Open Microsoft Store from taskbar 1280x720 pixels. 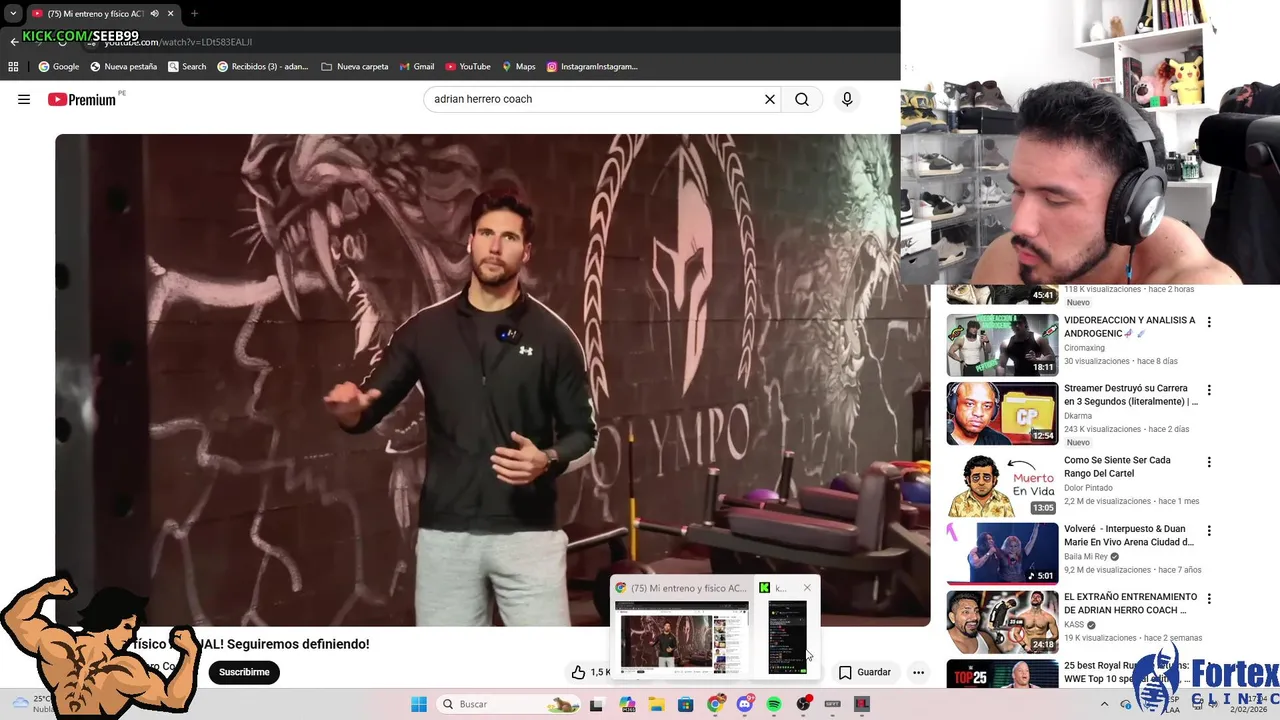click(x=686, y=704)
